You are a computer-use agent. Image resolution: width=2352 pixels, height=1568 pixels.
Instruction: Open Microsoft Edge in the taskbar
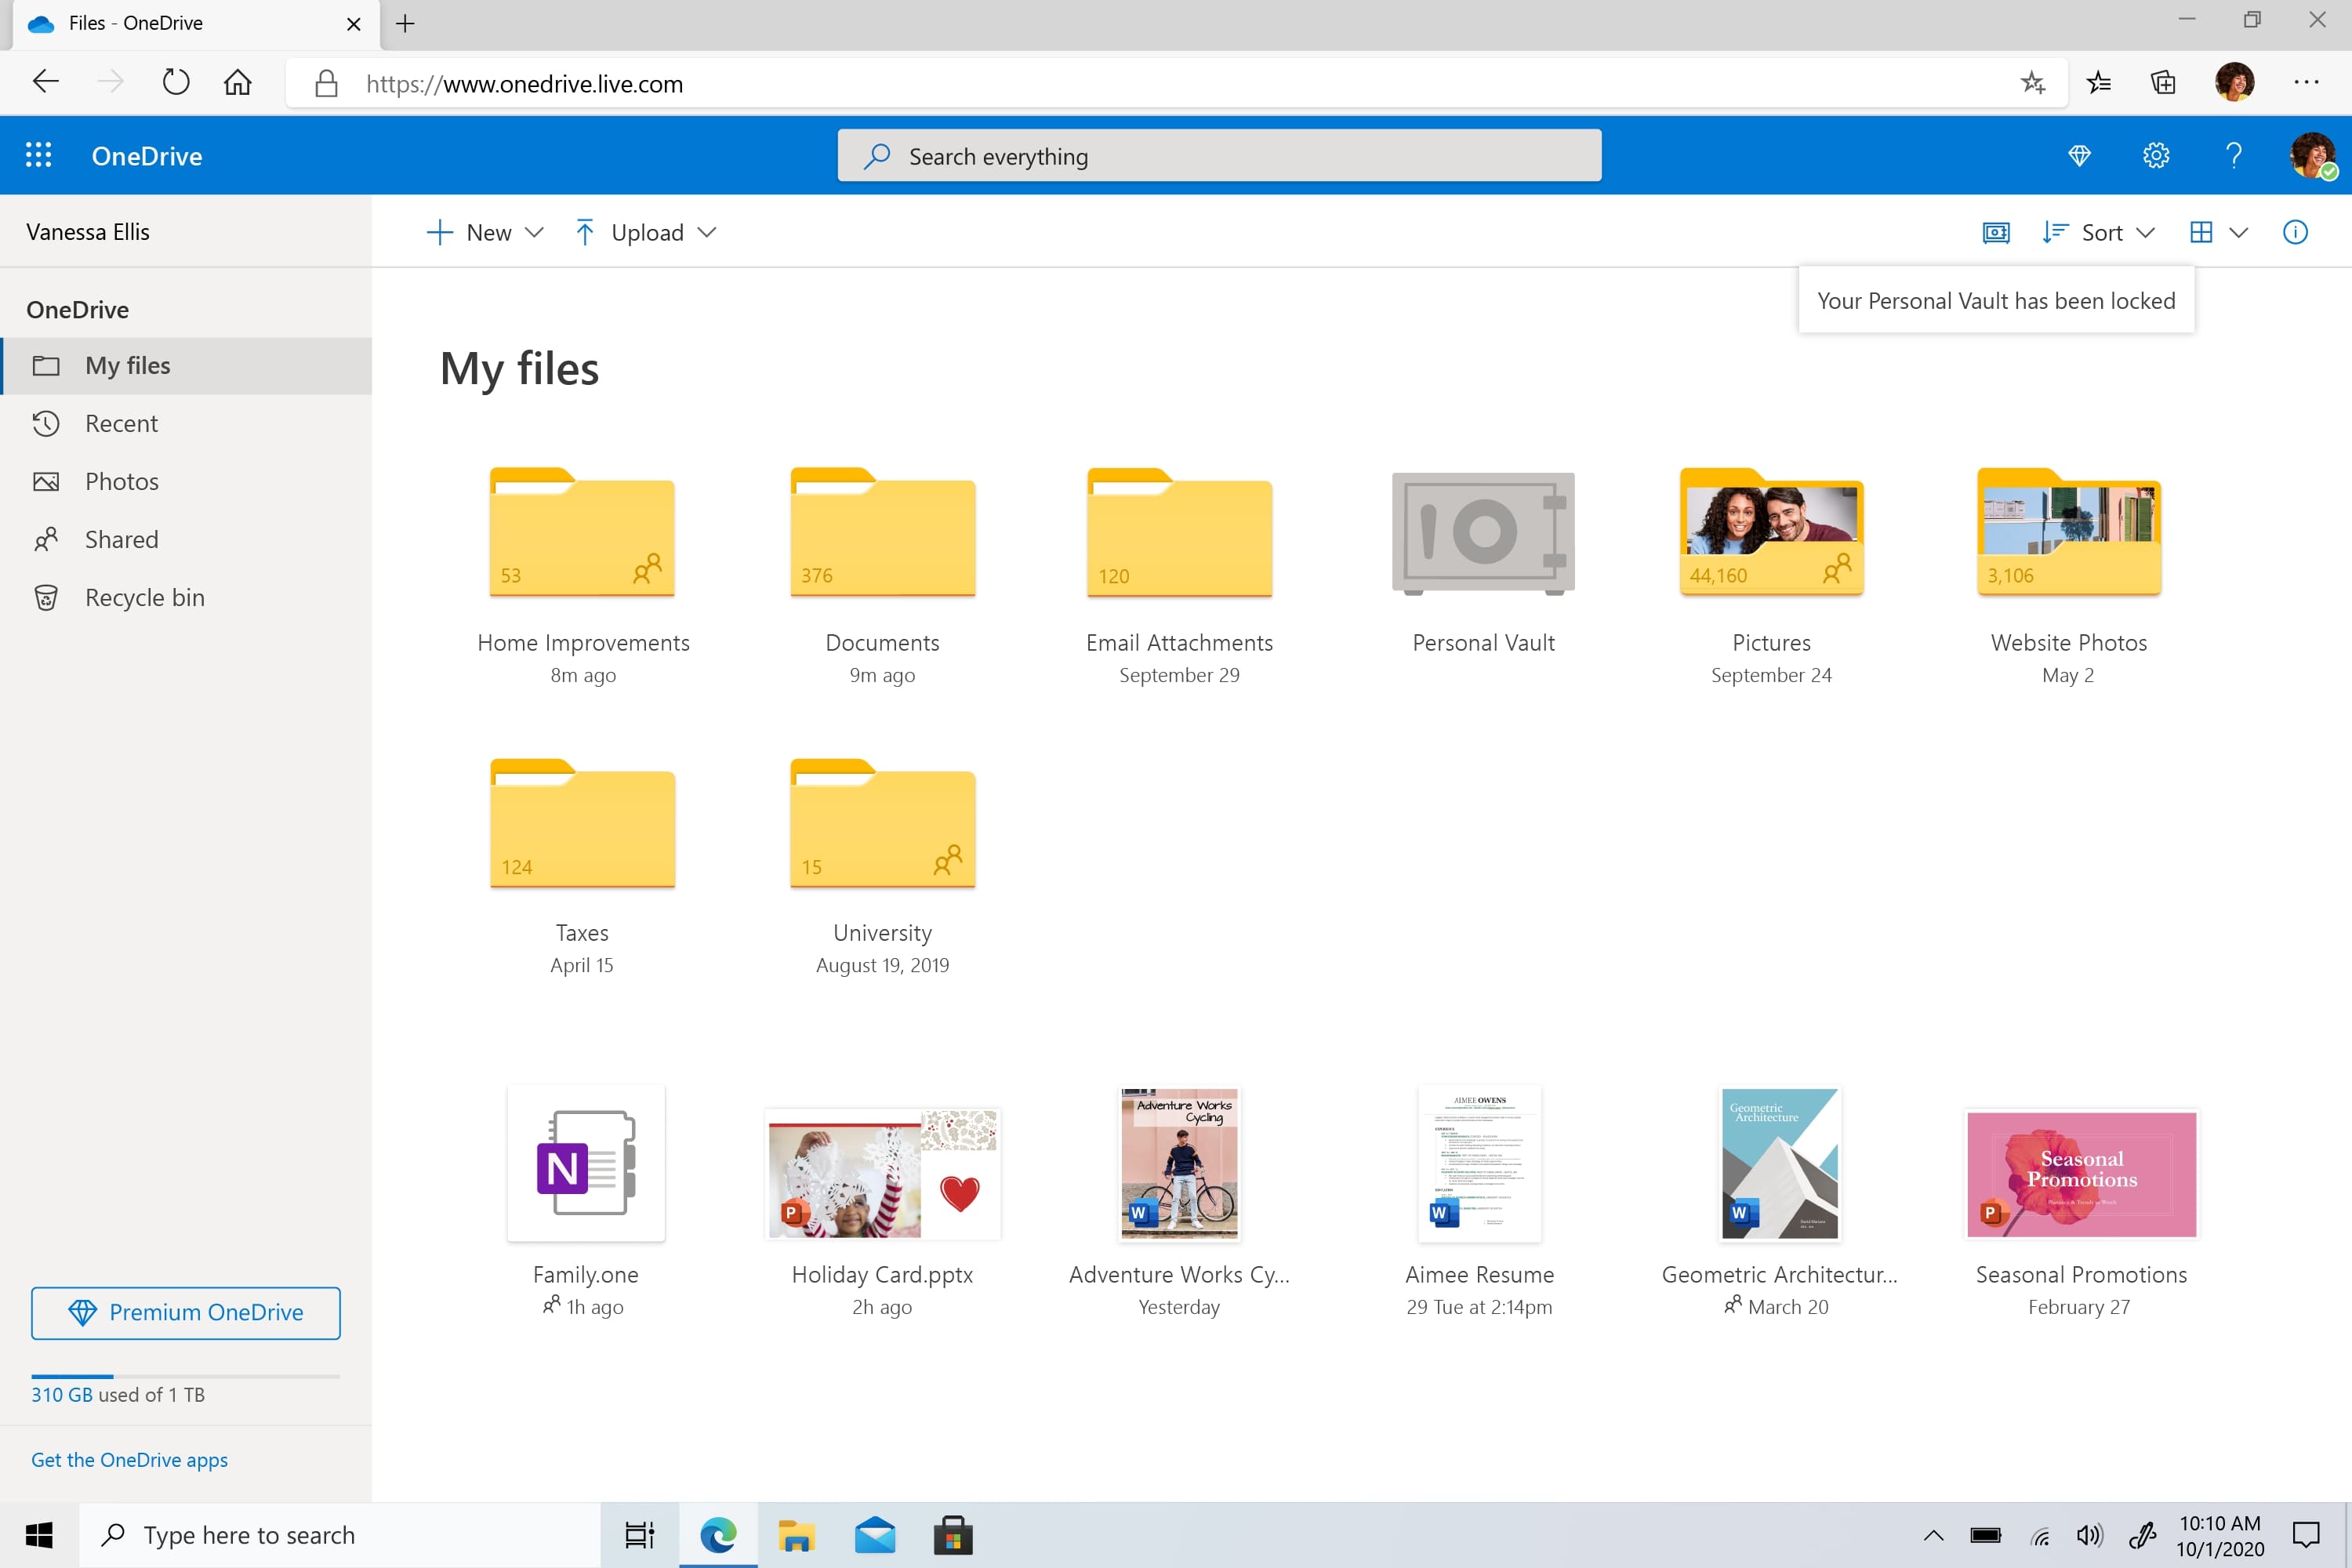[718, 1534]
